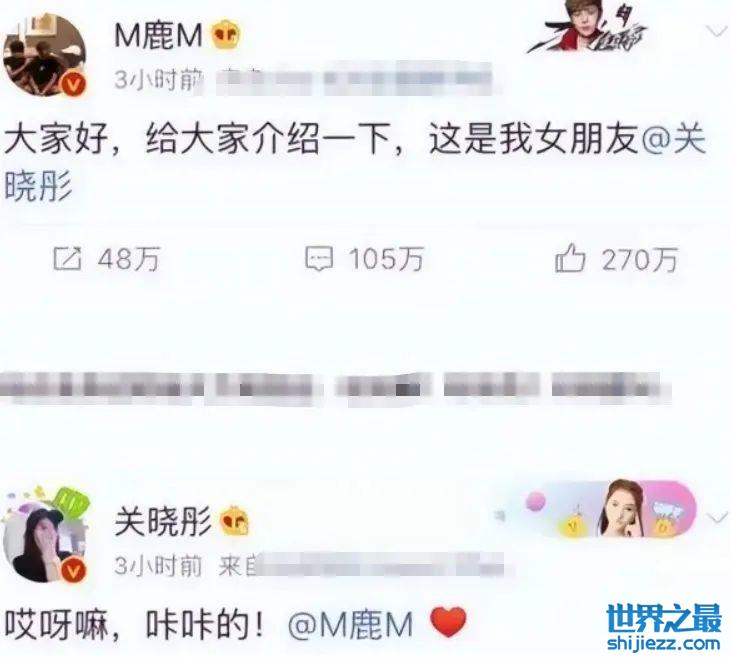This screenshot has width=731, height=658.
Task: Click the M鹿M username at top
Action: [159, 35]
